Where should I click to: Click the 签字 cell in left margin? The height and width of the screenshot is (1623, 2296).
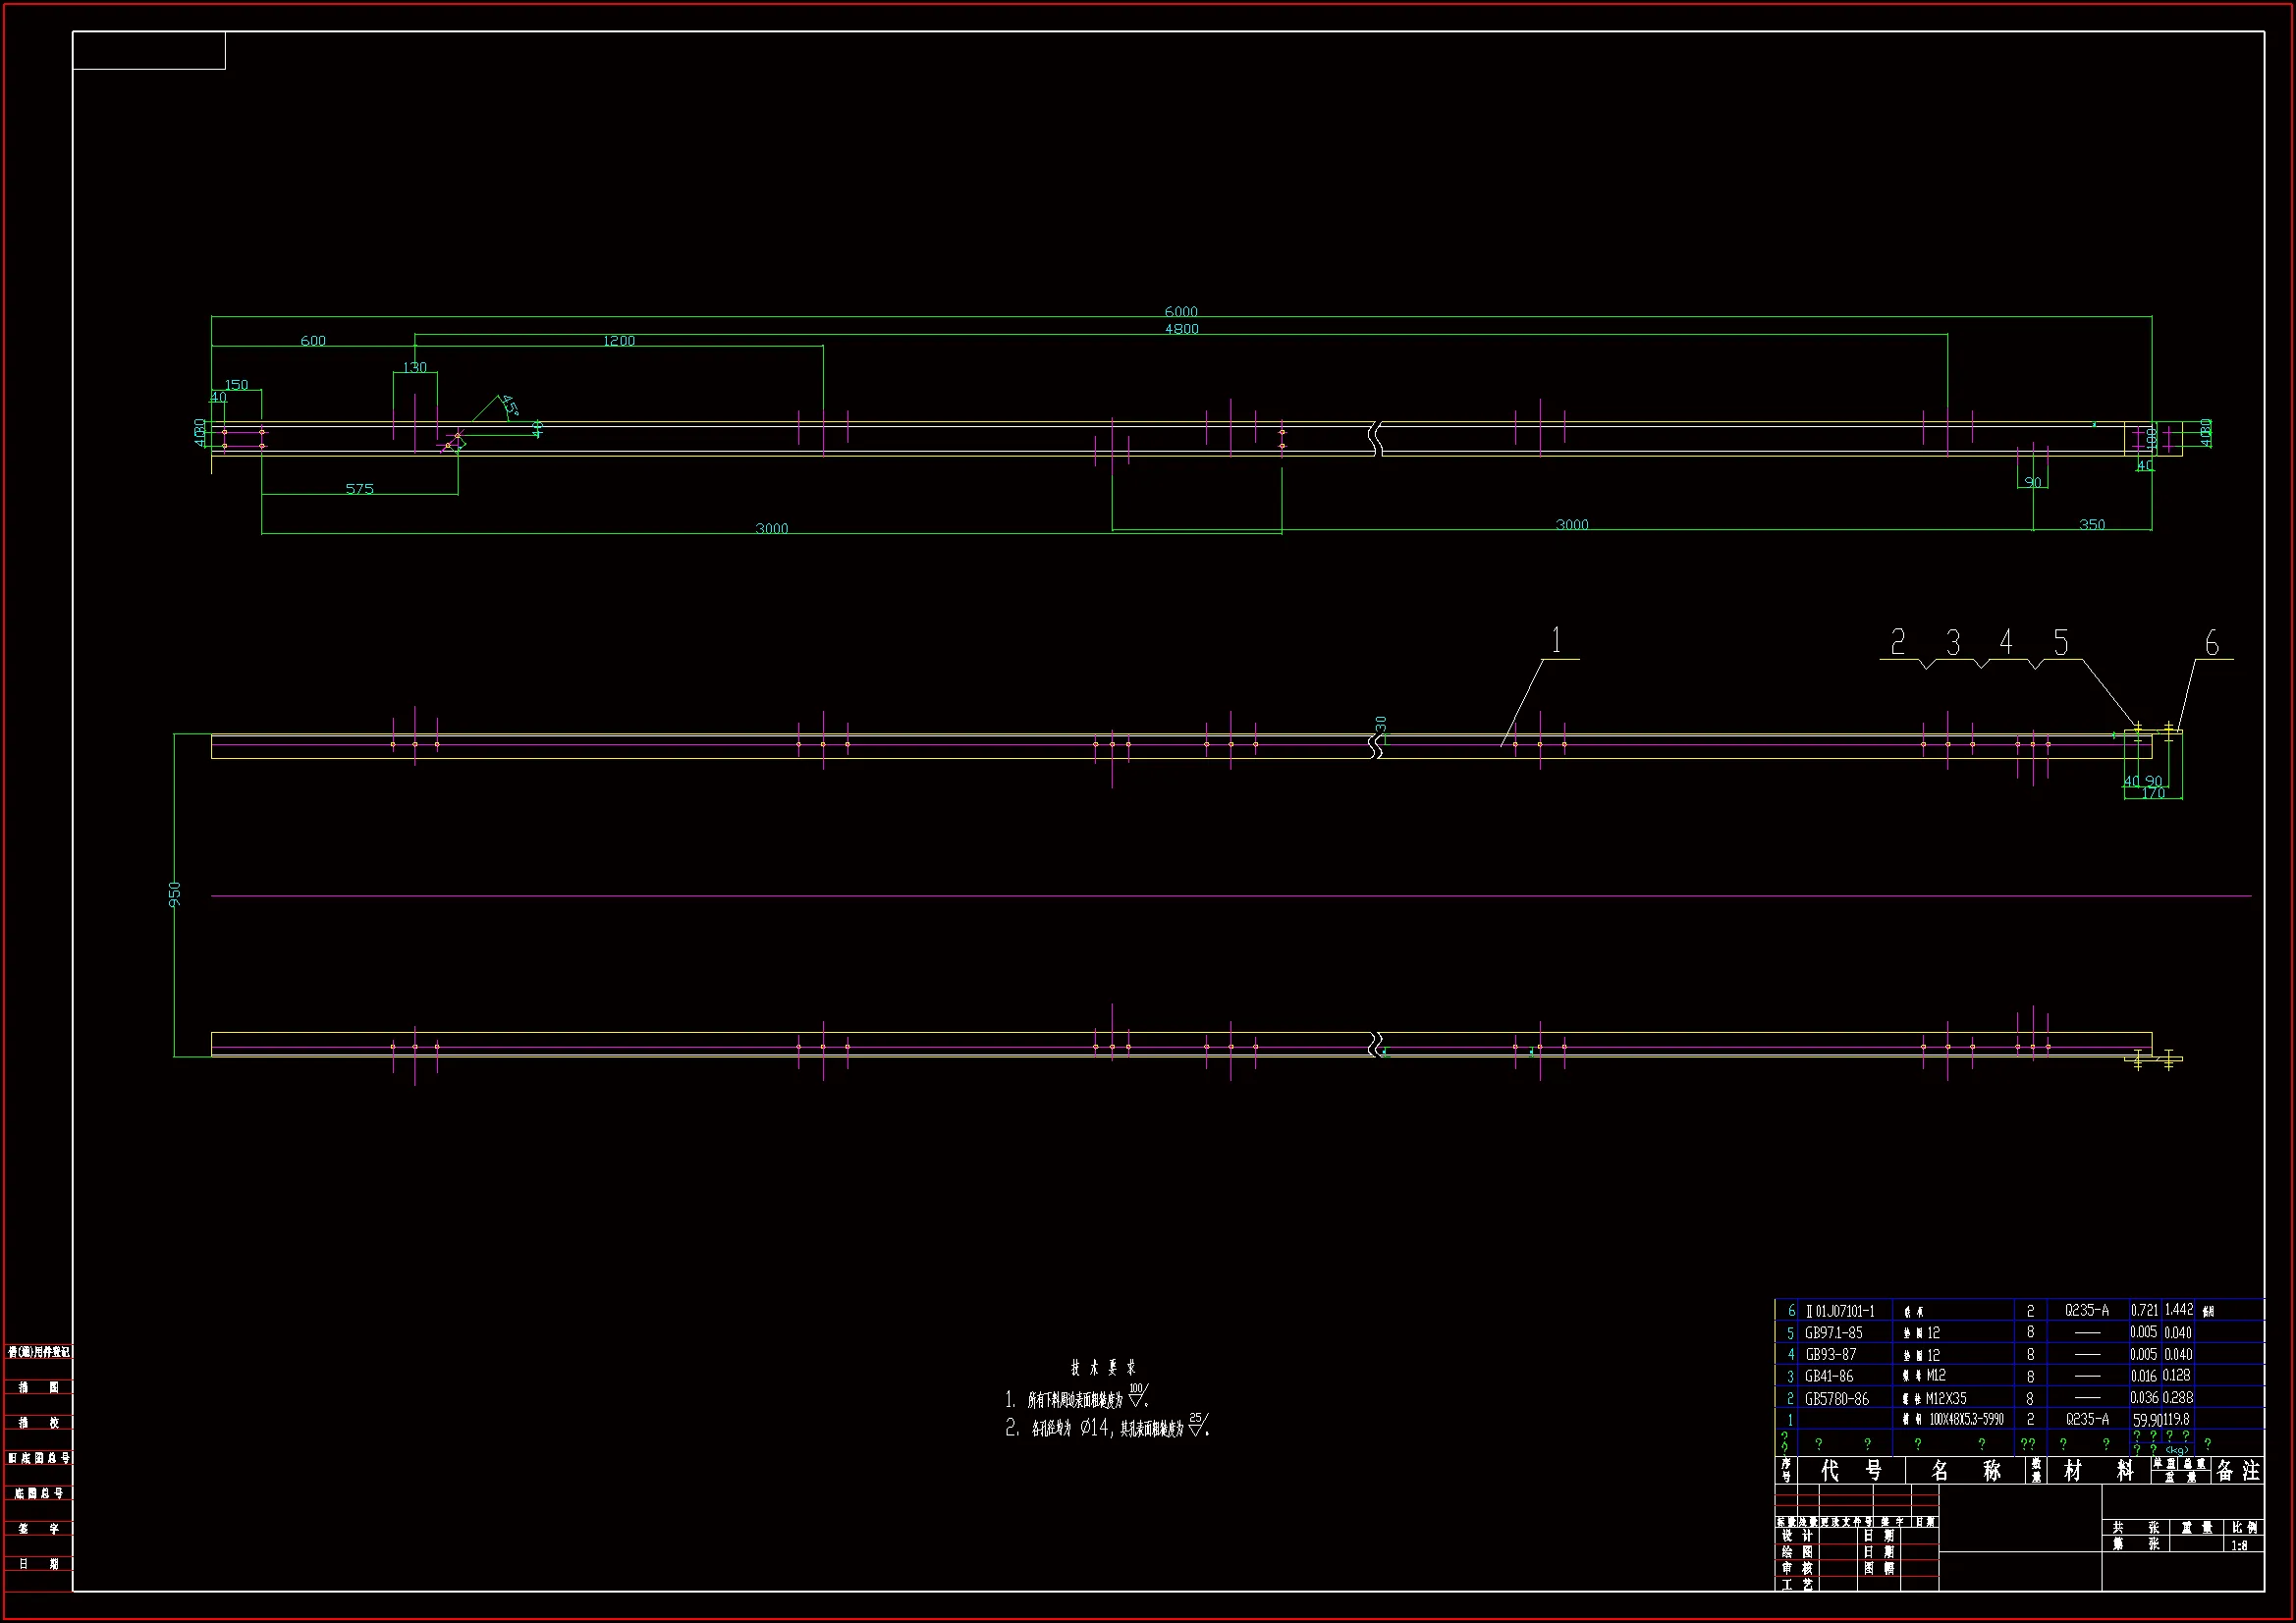pyautogui.click(x=39, y=1529)
